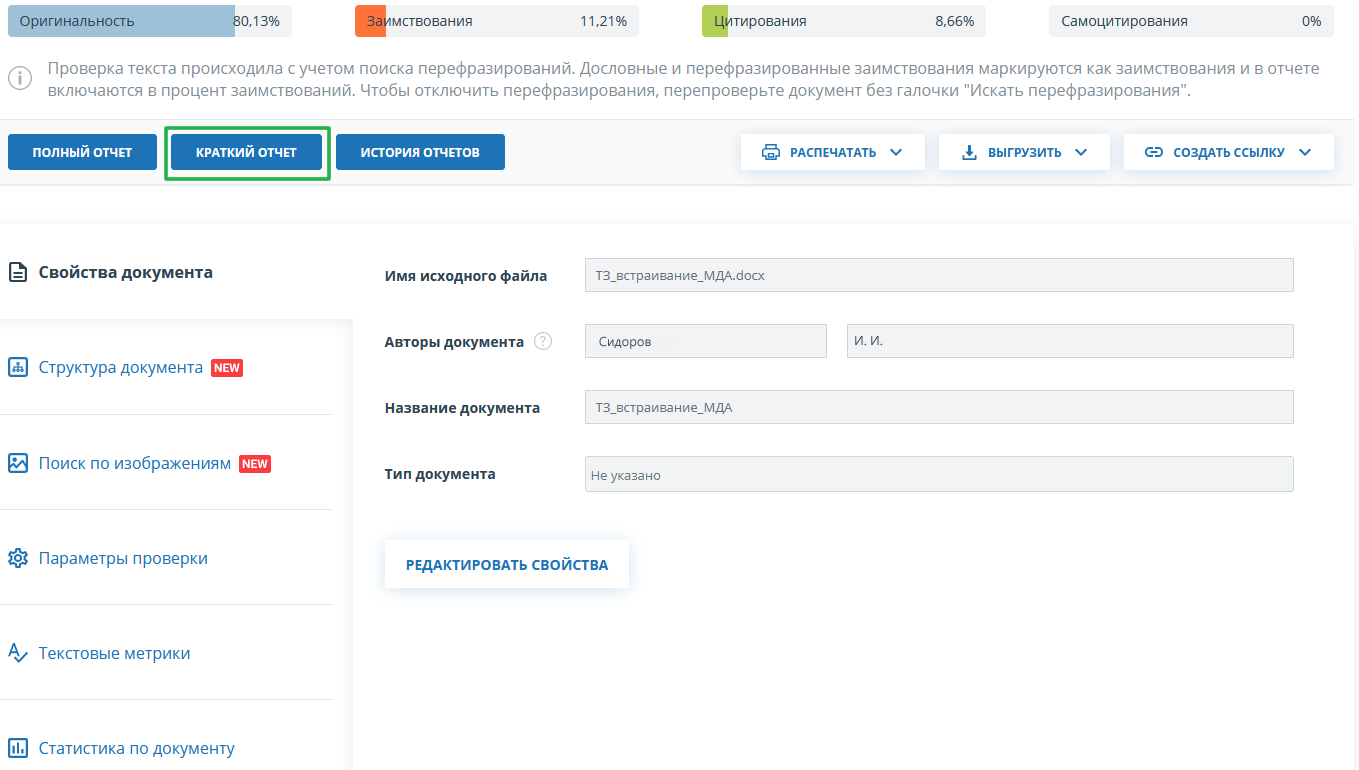
Task: Click the image search picture icon
Action: click(x=17, y=463)
